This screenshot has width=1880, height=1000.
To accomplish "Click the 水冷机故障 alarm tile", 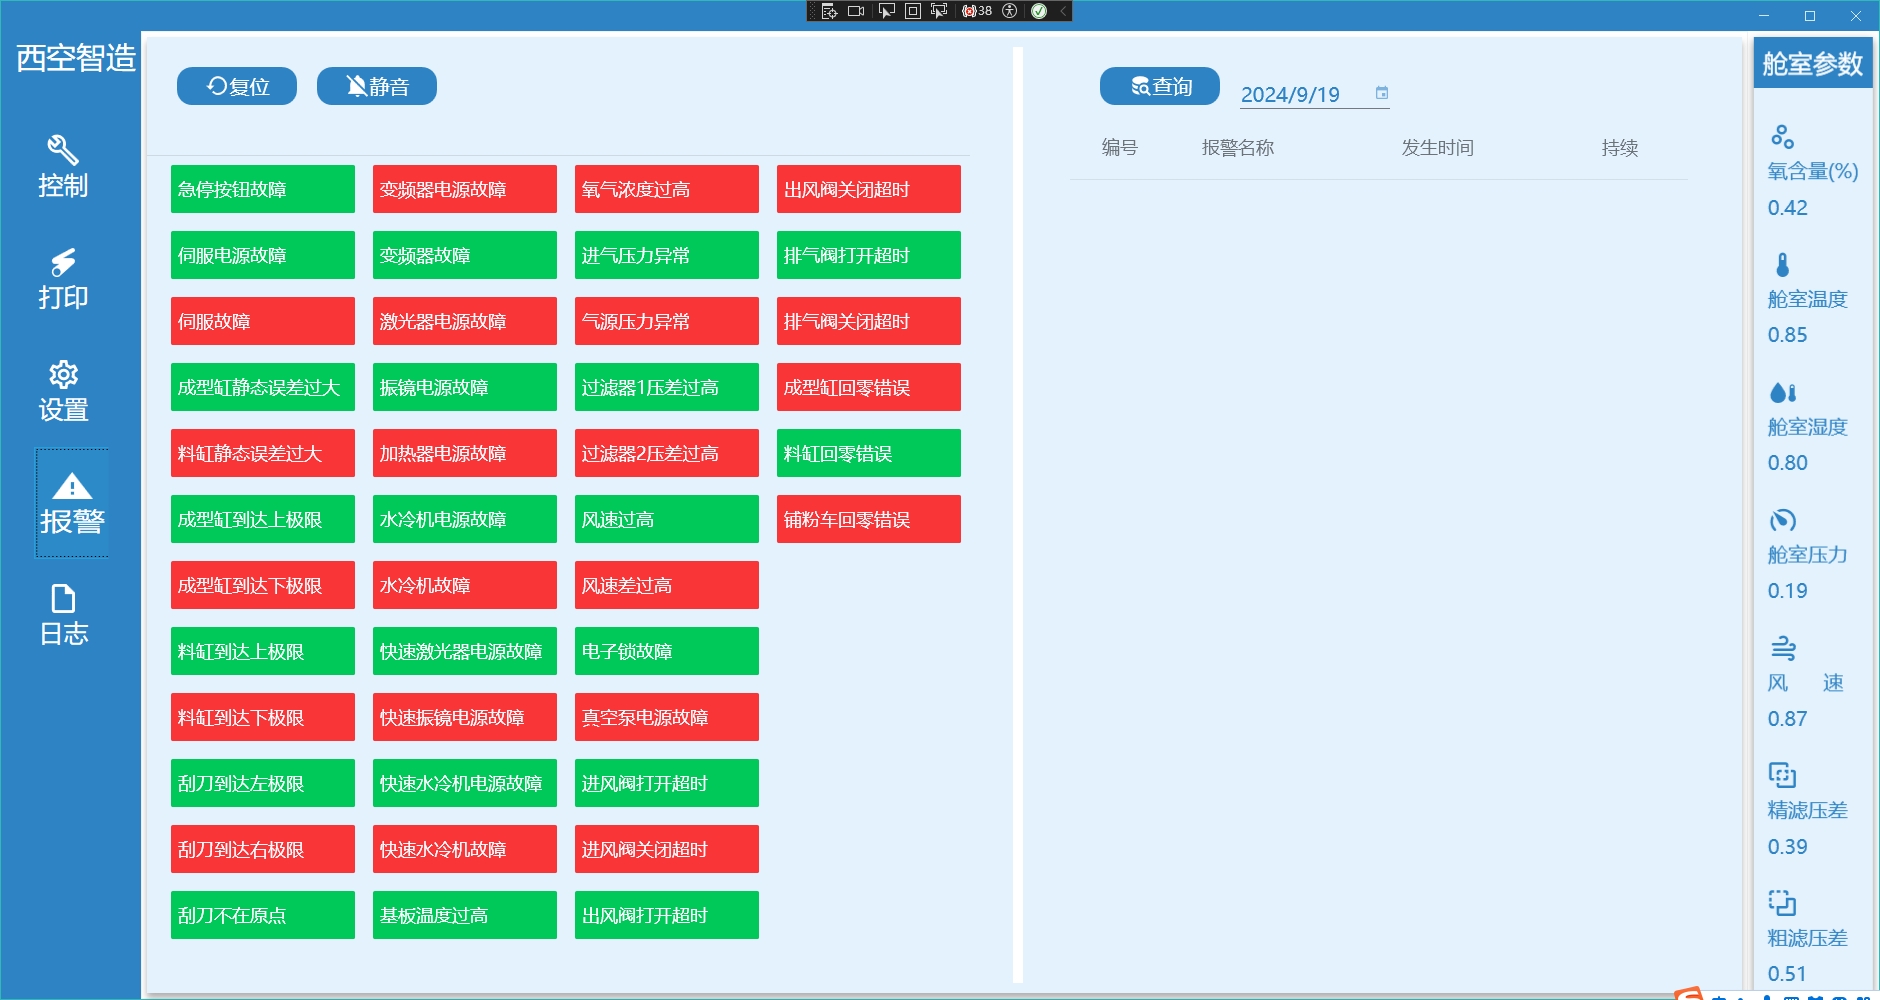I will [465, 585].
